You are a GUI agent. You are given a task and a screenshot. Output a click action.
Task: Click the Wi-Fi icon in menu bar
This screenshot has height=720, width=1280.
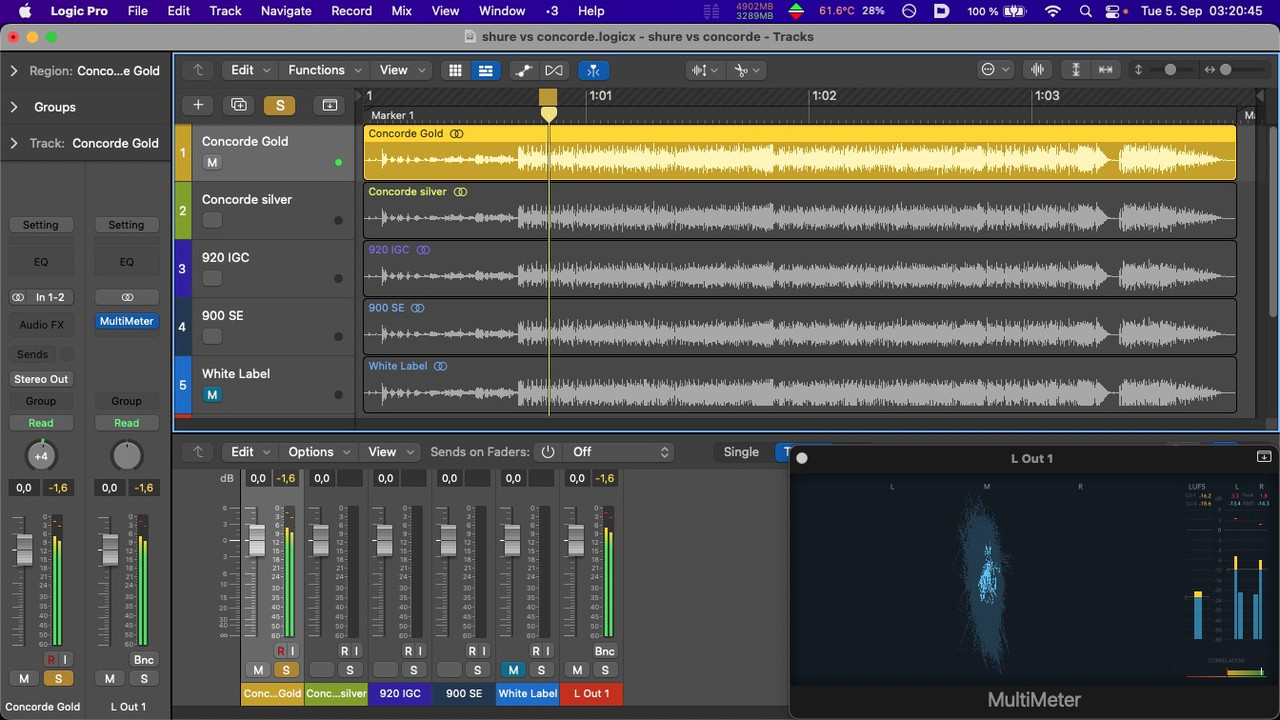point(1052,11)
